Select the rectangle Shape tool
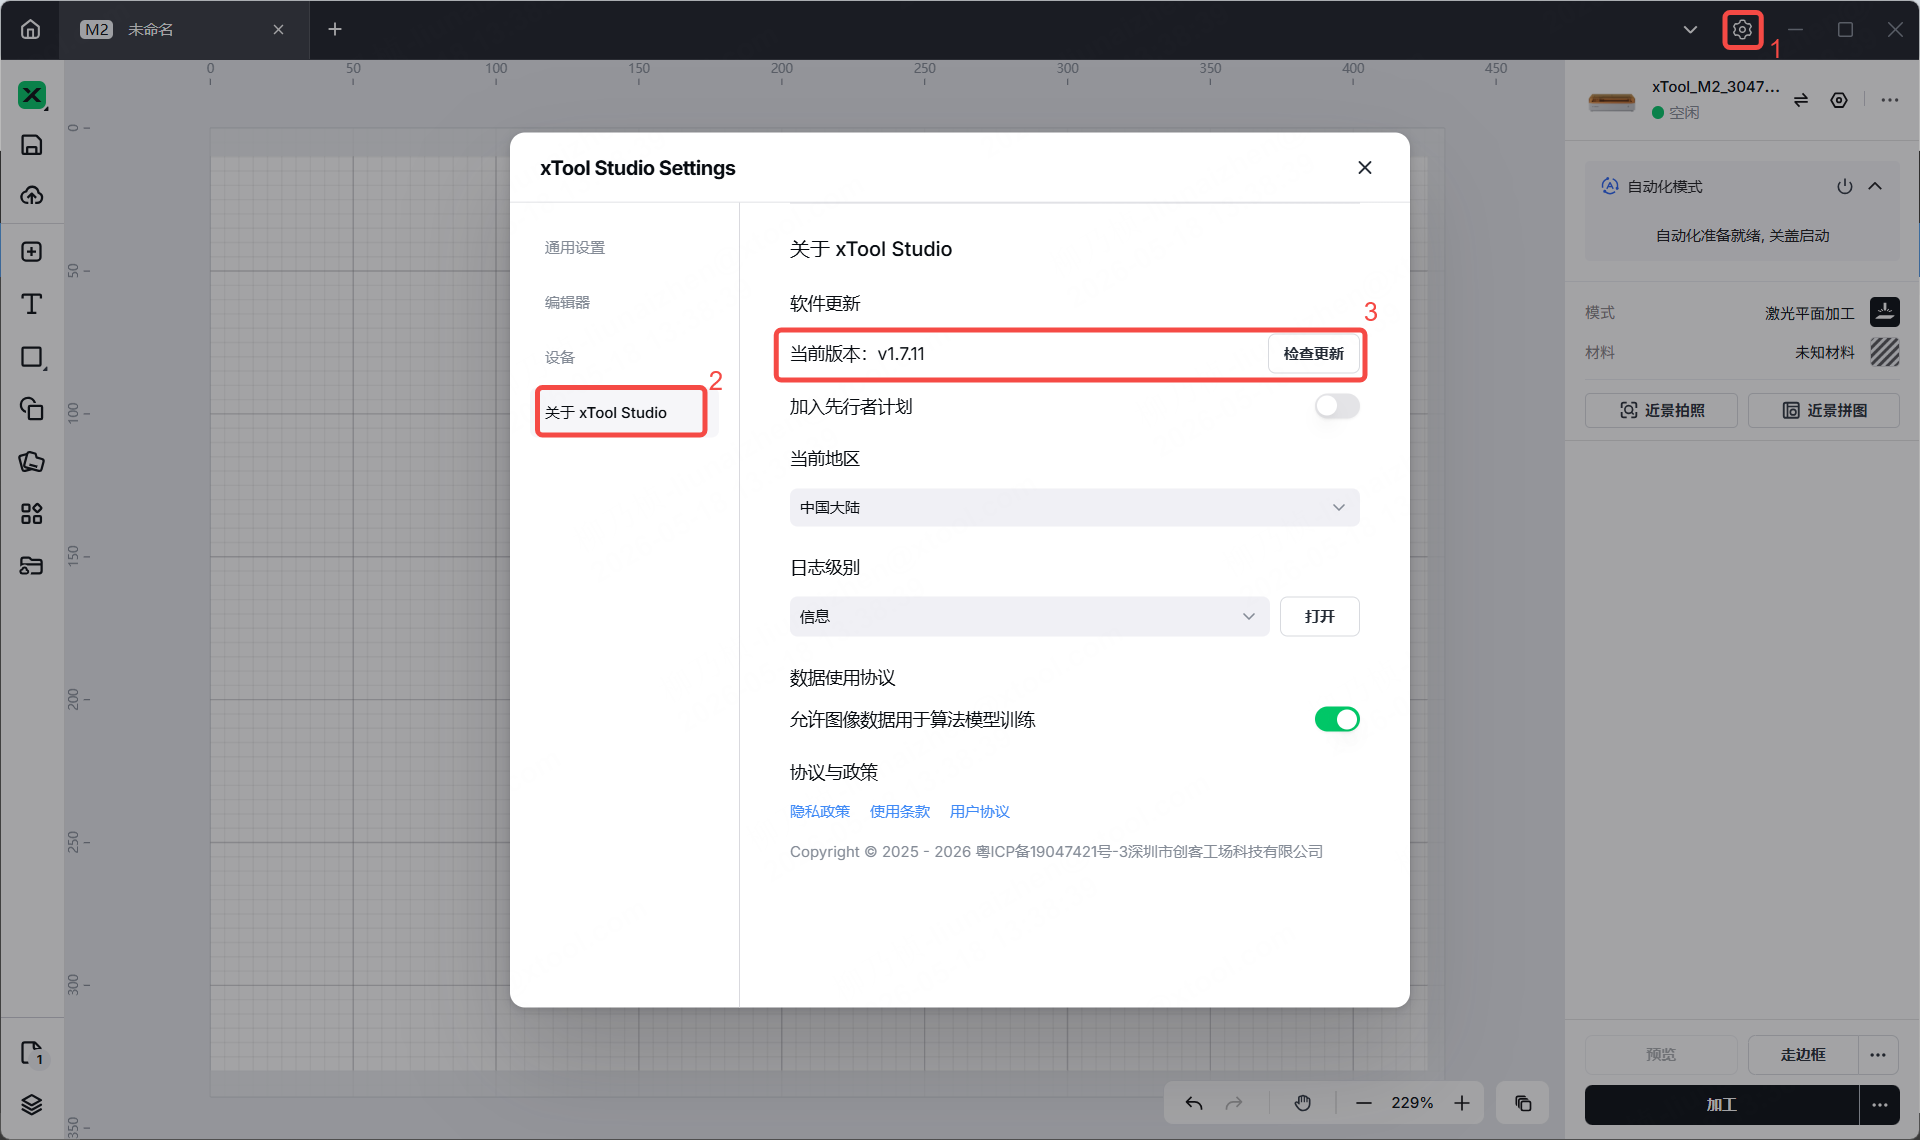The height and width of the screenshot is (1140, 1920). (32, 357)
